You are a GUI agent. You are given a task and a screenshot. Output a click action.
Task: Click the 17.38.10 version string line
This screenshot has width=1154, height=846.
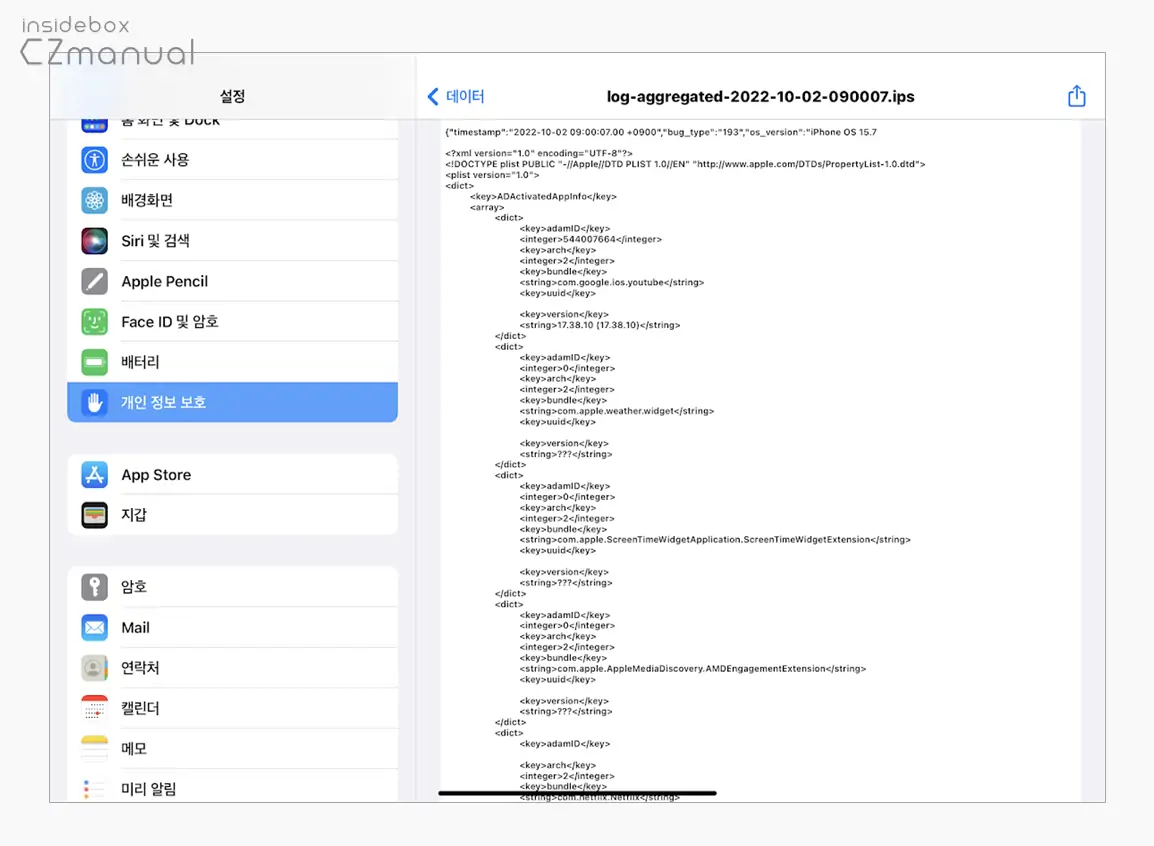click(600, 325)
